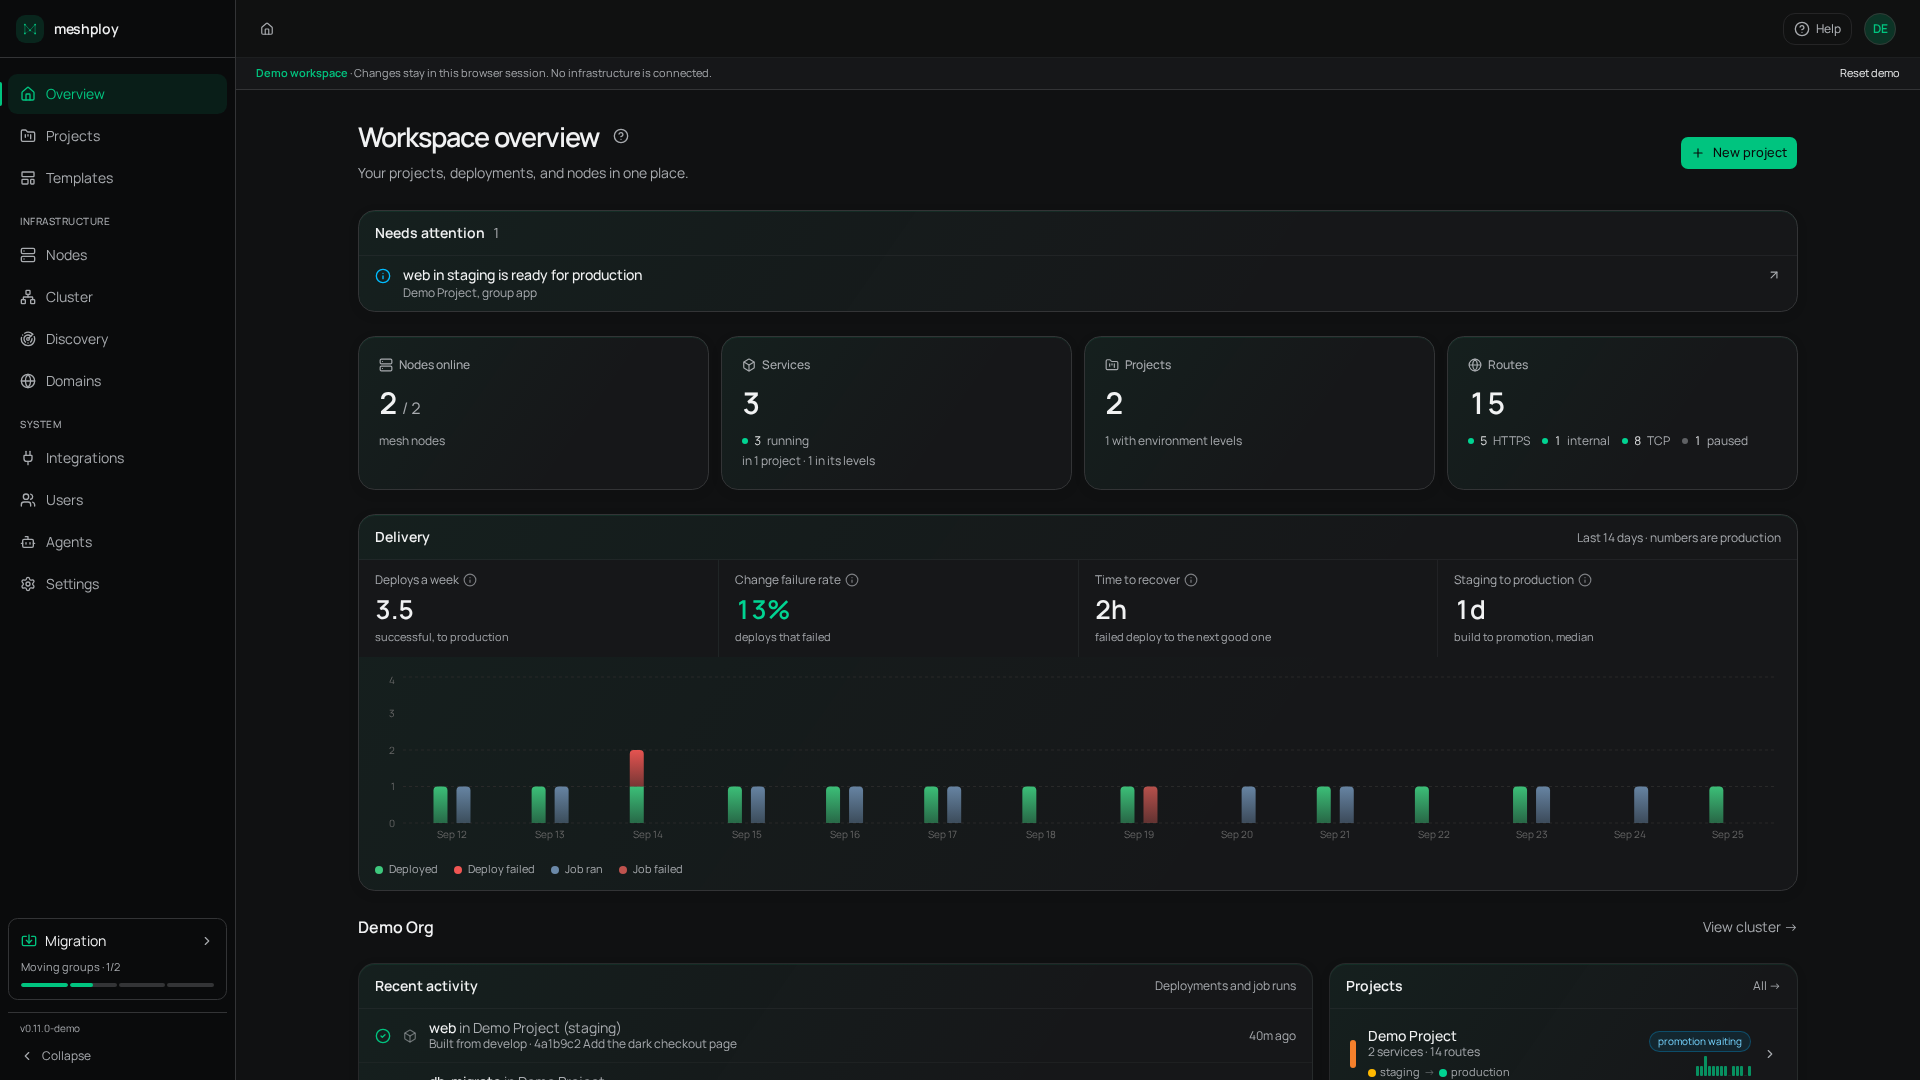This screenshot has height=1080, width=1920.
Task: Open the Demo workspace link
Action: click(x=301, y=73)
